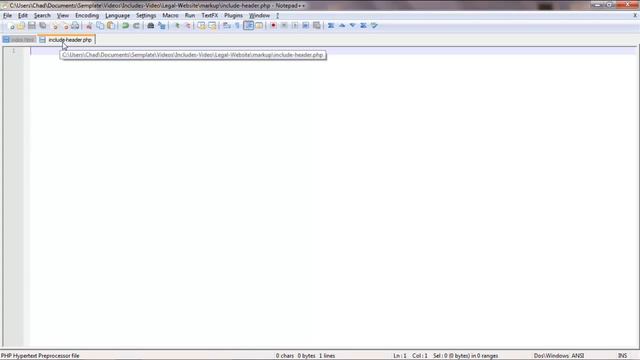640x360 pixels.
Task: Click the macro Playback icon
Action: pos(295,26)
